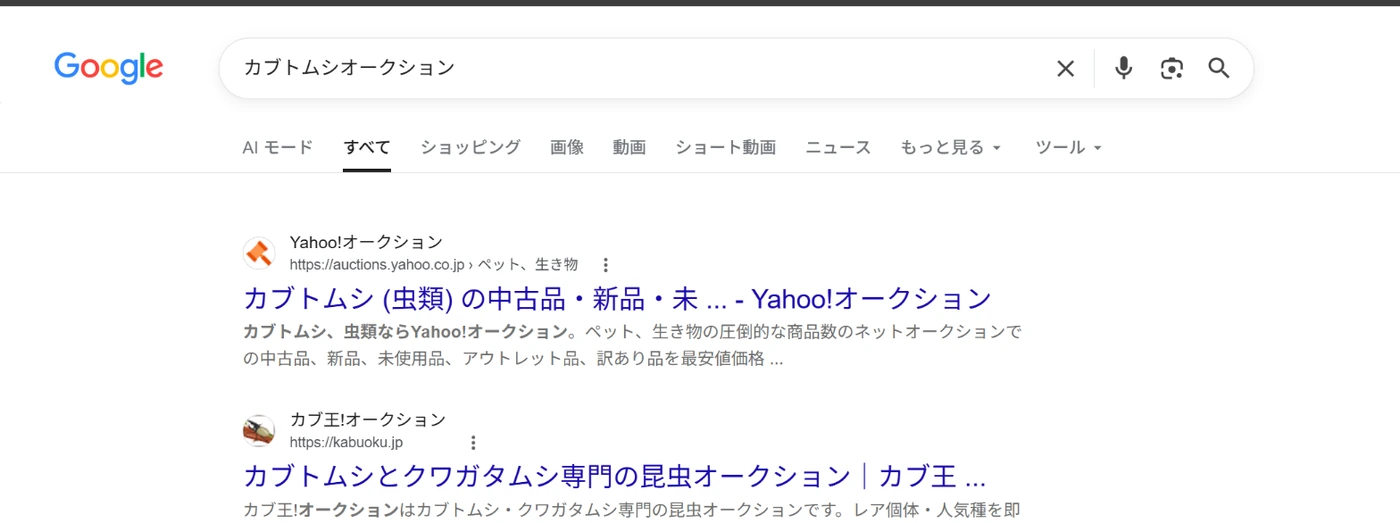Click the カブ王!オークション favicon

259,431
